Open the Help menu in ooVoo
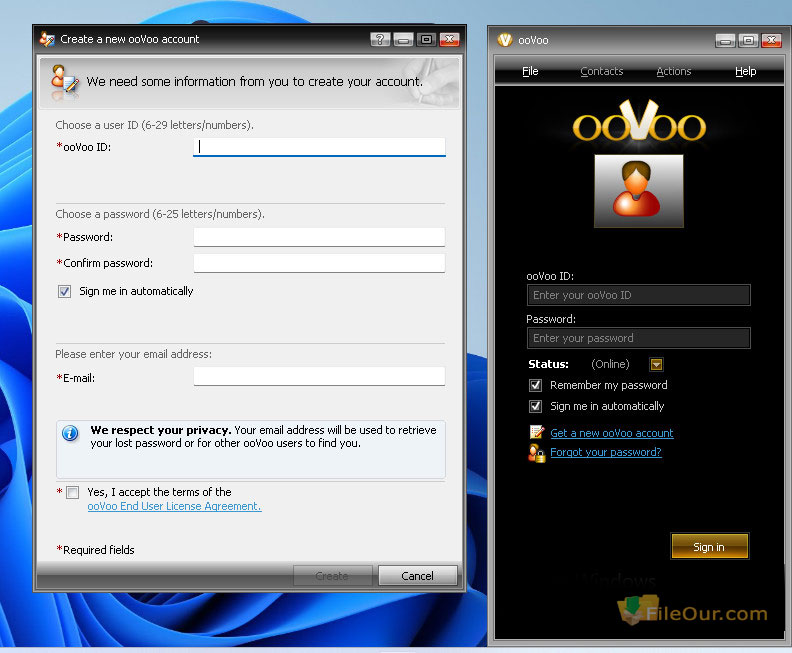The height and width of the screenshot is (653, 792). [746, 71]
